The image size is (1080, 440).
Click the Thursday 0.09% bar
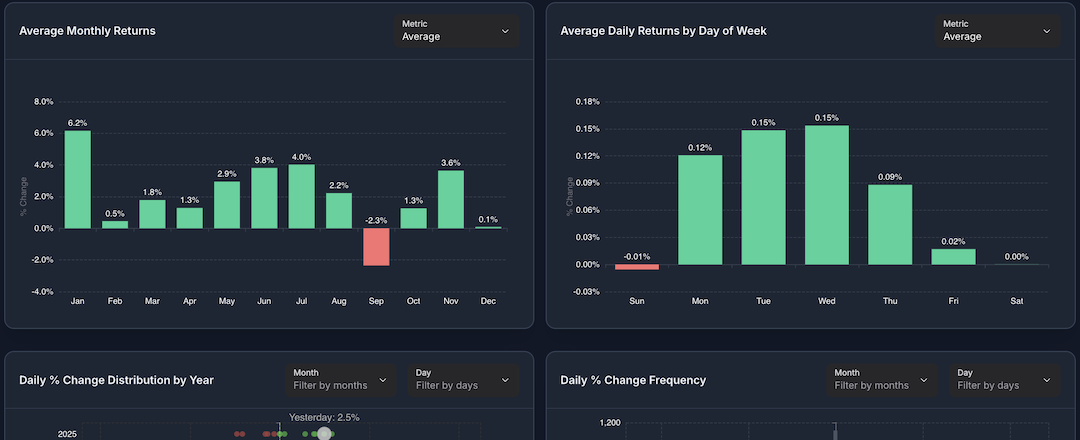tap(890, 225)
